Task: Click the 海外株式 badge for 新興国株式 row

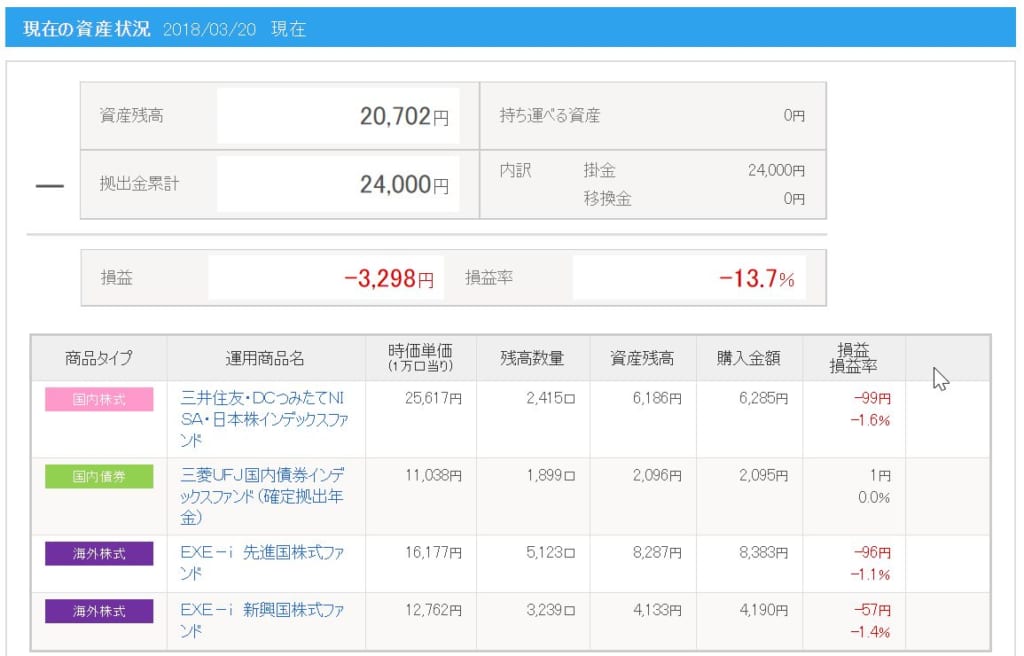Action: pos(99,611)
